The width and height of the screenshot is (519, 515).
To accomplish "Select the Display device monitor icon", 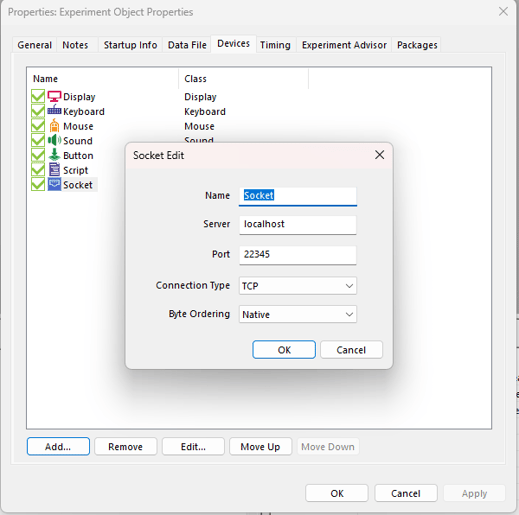I will pyautogui.click(x=54, y=97).
